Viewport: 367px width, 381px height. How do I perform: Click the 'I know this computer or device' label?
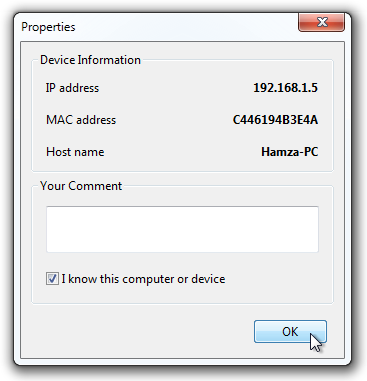click(143, 279)
